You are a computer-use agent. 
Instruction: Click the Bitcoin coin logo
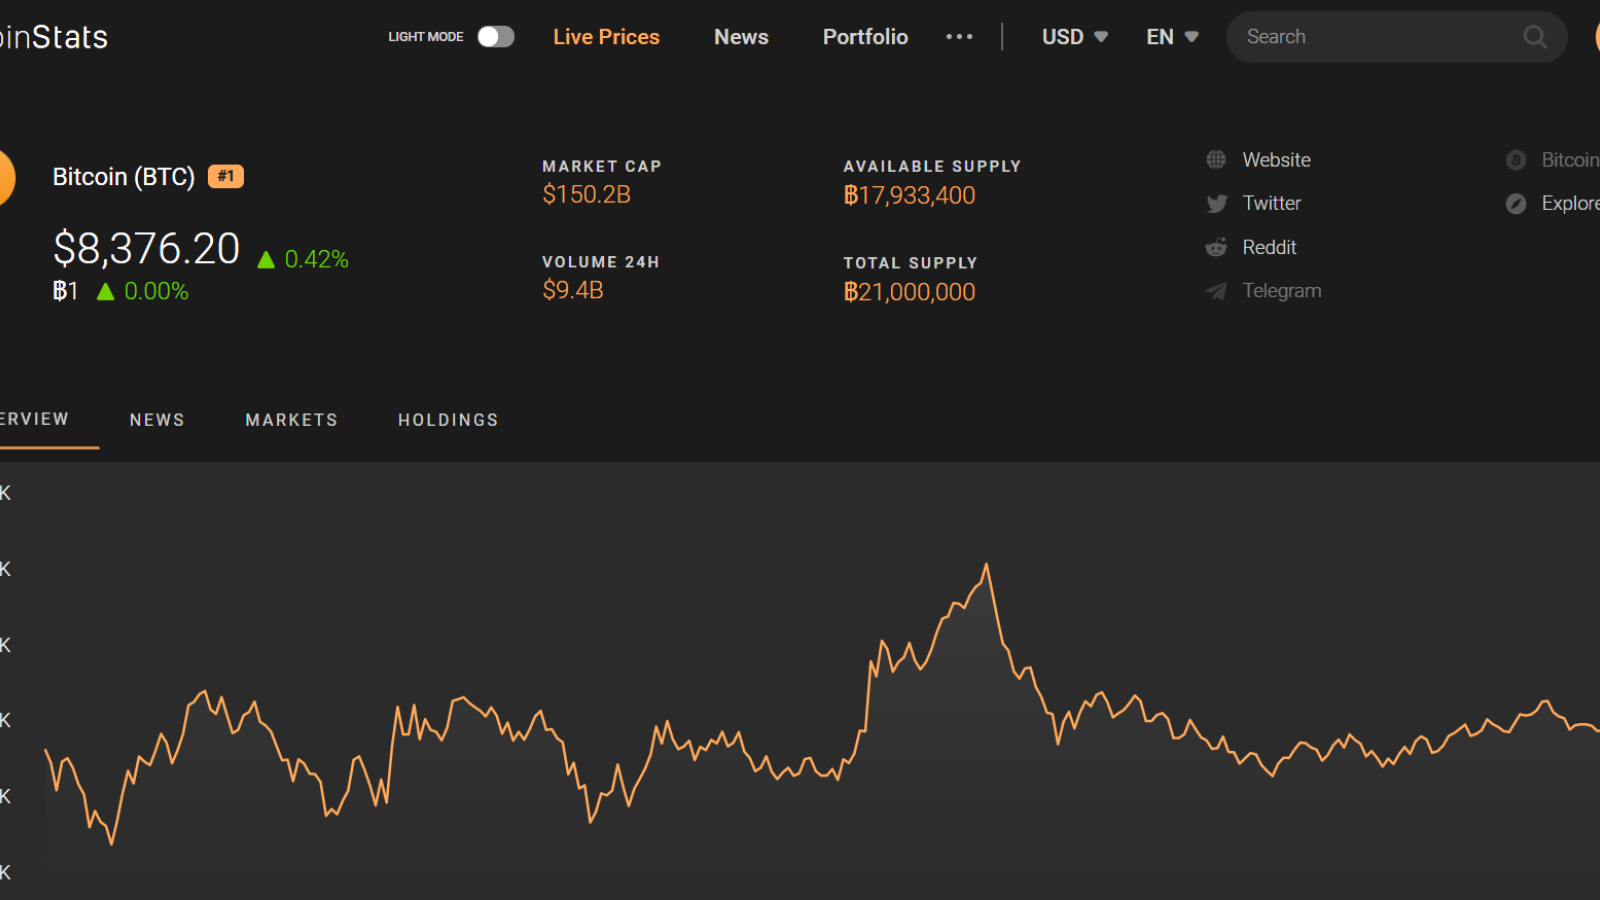6,177
